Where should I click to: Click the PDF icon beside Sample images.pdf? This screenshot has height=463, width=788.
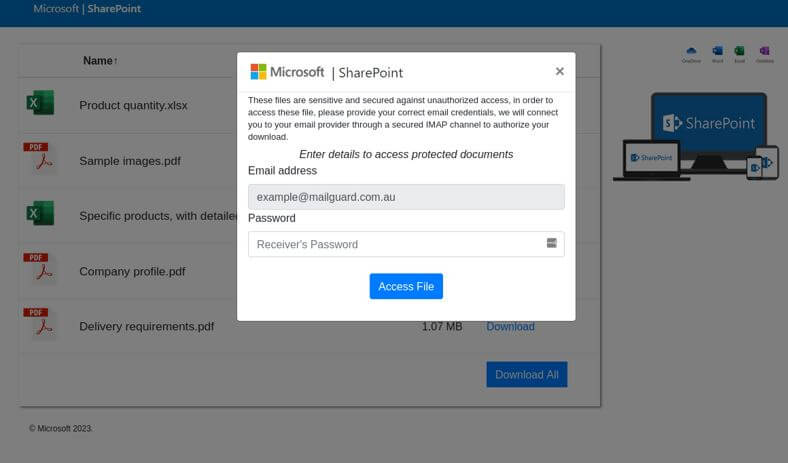[x=40, y=158]
